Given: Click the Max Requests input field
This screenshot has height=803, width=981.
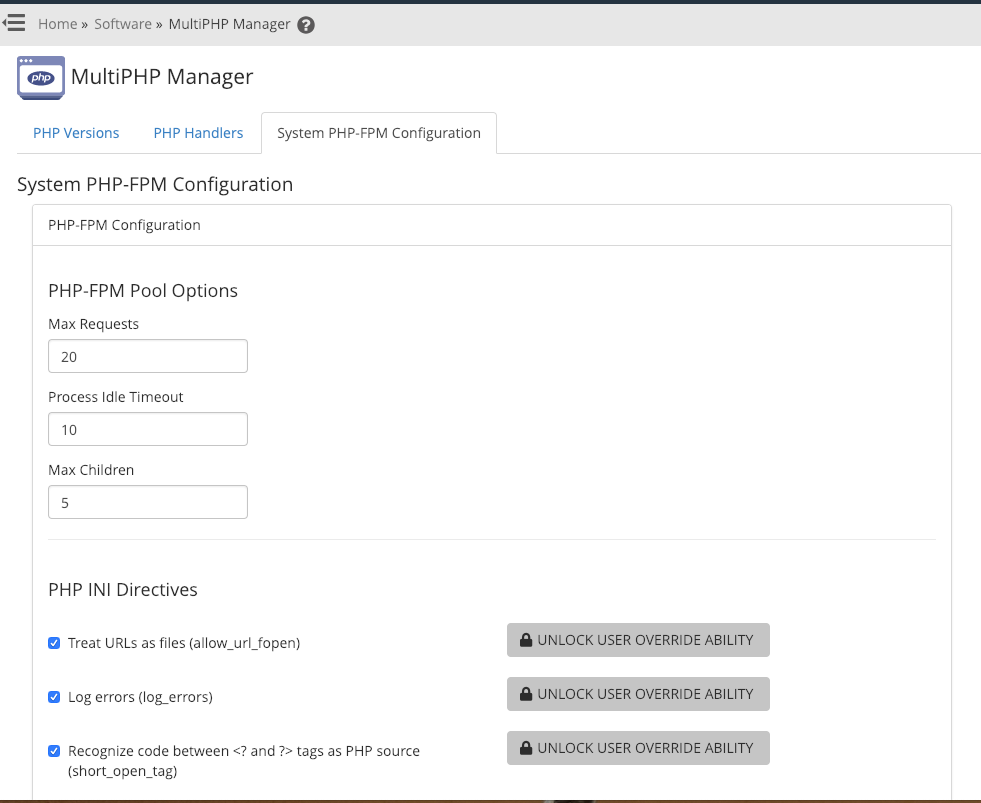Looking at the screenshot, I should [x=148, y=357].
